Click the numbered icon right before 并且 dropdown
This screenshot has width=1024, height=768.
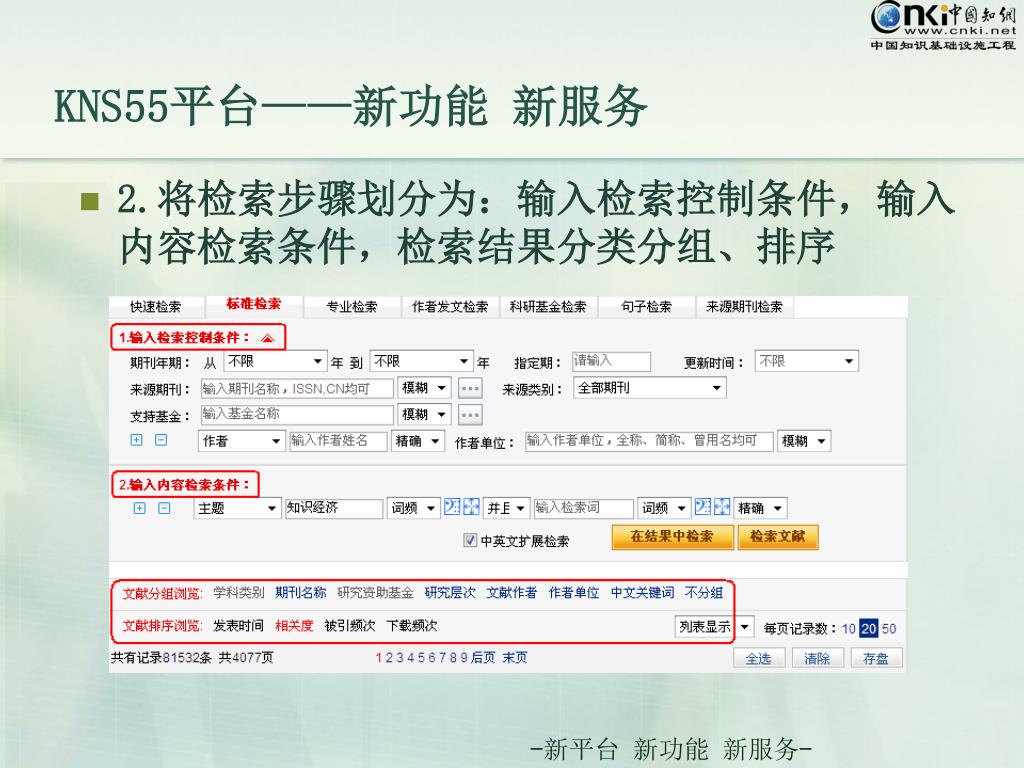pos(452,507)
